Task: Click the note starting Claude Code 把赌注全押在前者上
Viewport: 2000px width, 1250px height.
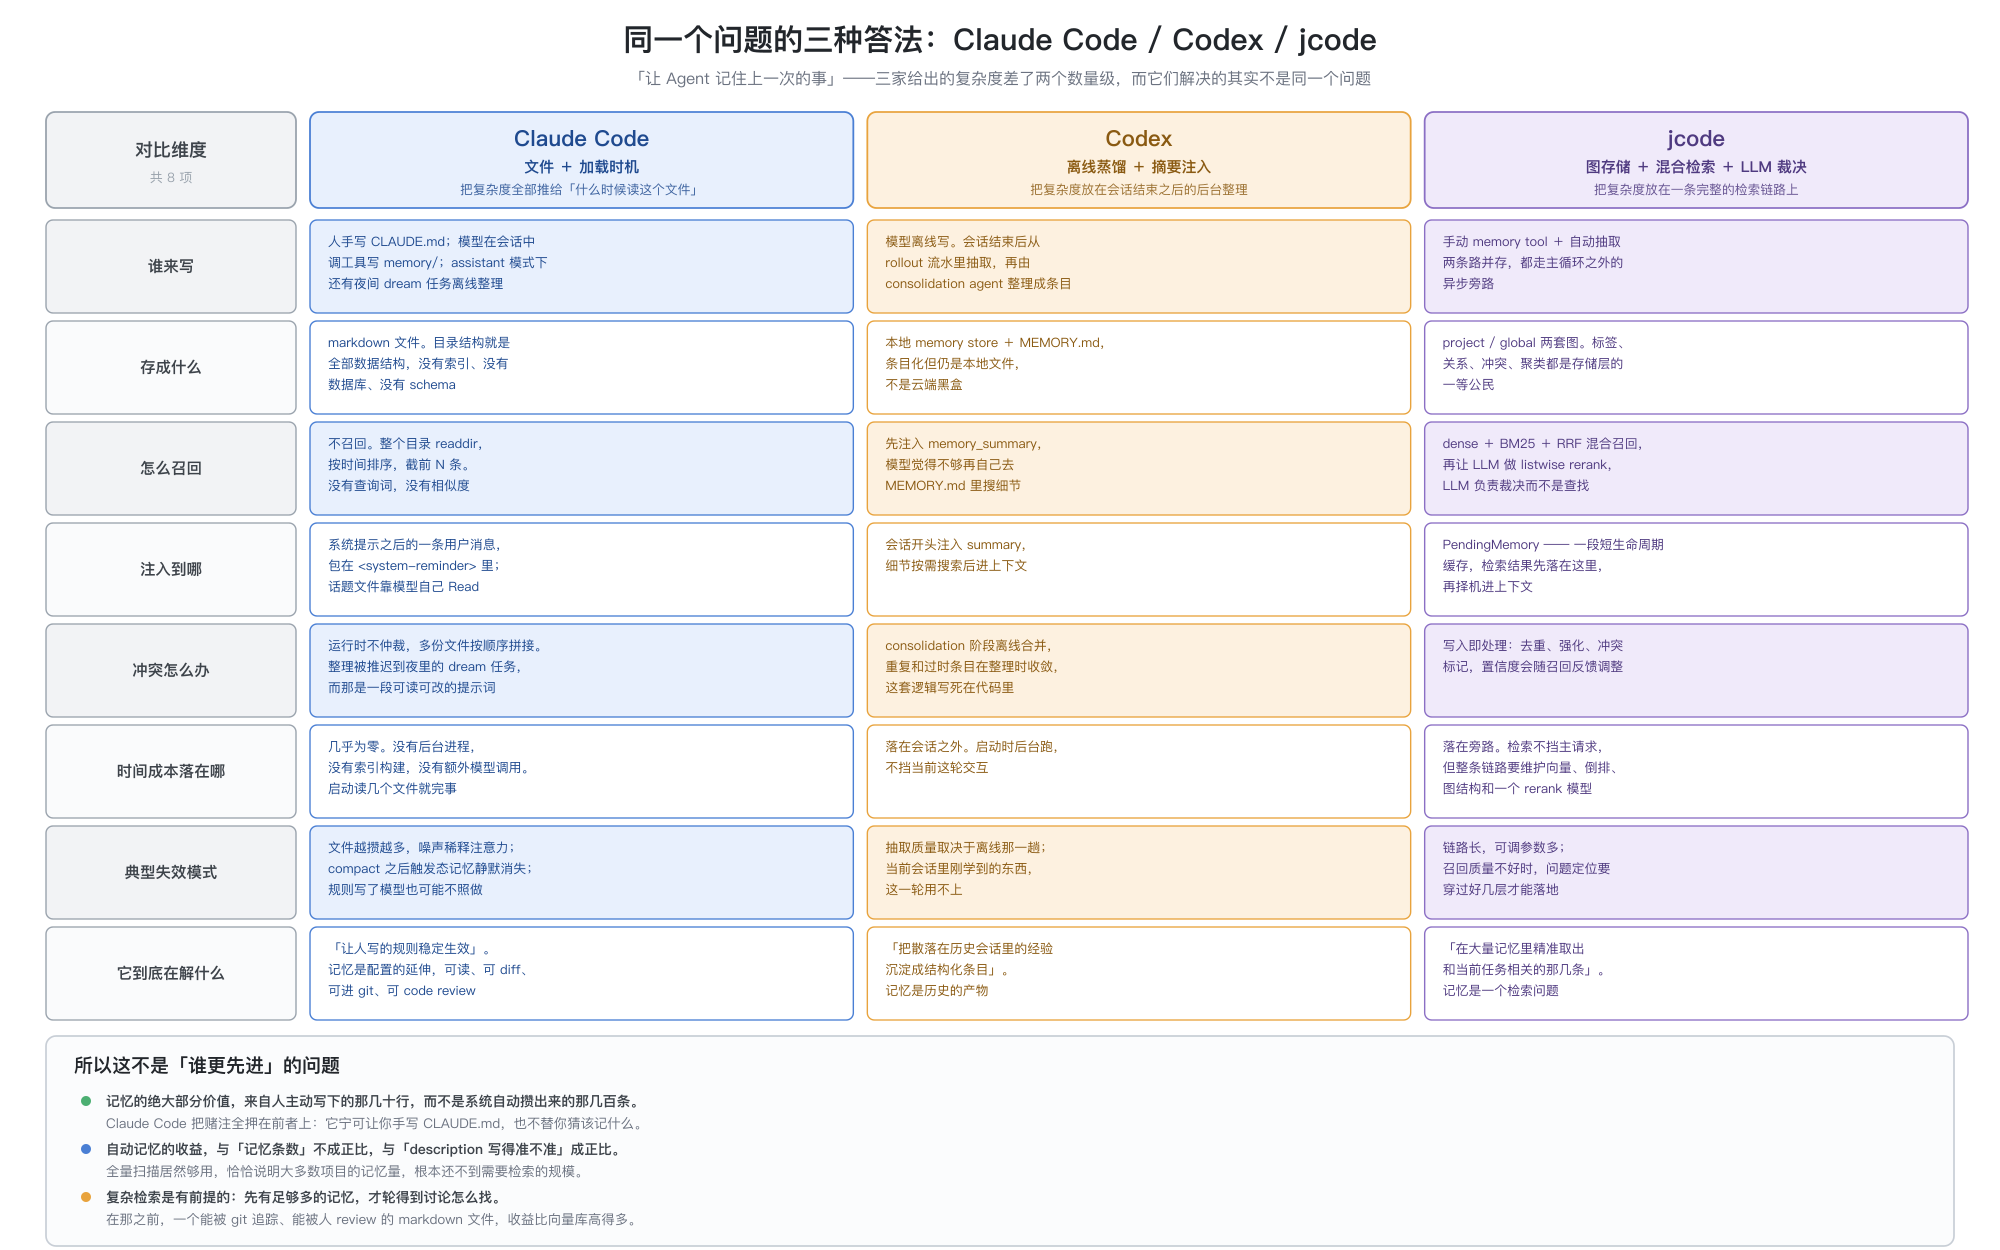Action: pyautogui.click(x=376, y=1124)
